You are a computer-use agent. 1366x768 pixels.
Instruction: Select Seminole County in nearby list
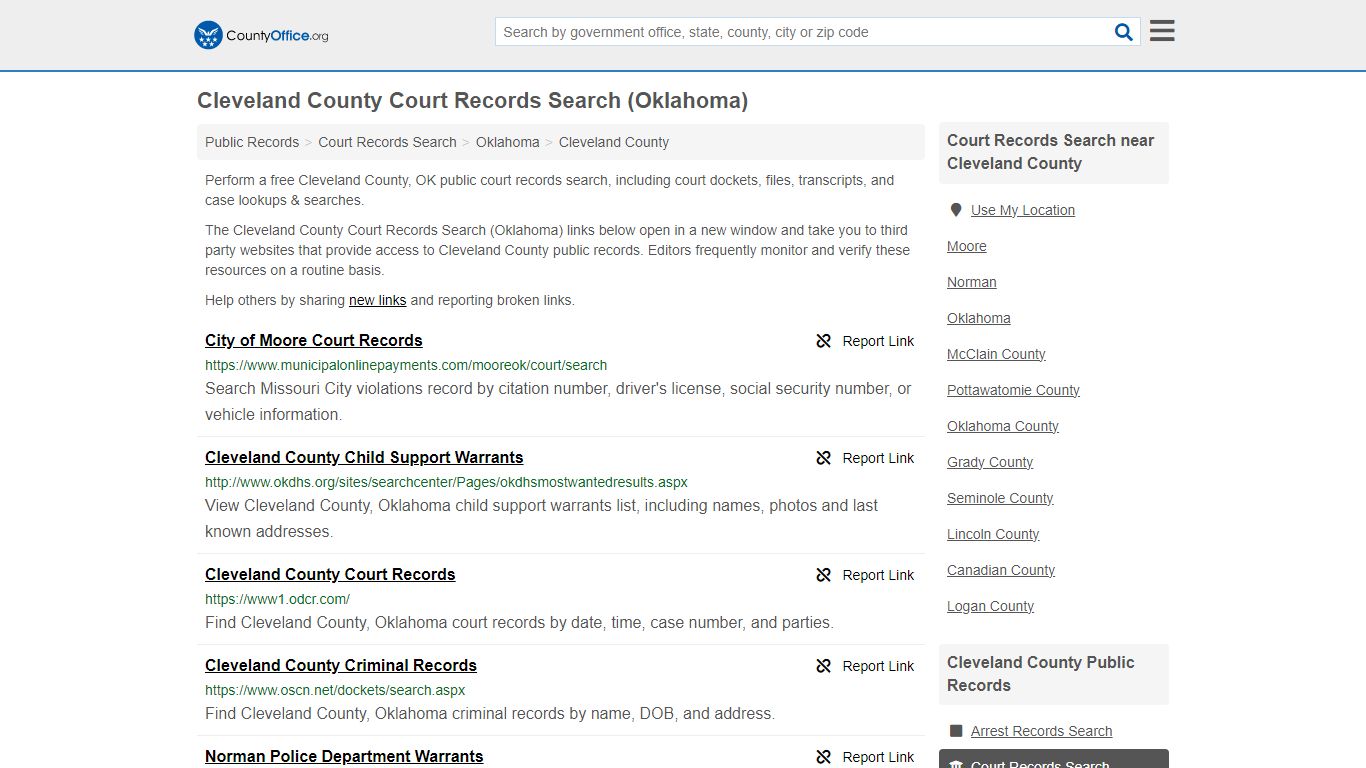1000,498
